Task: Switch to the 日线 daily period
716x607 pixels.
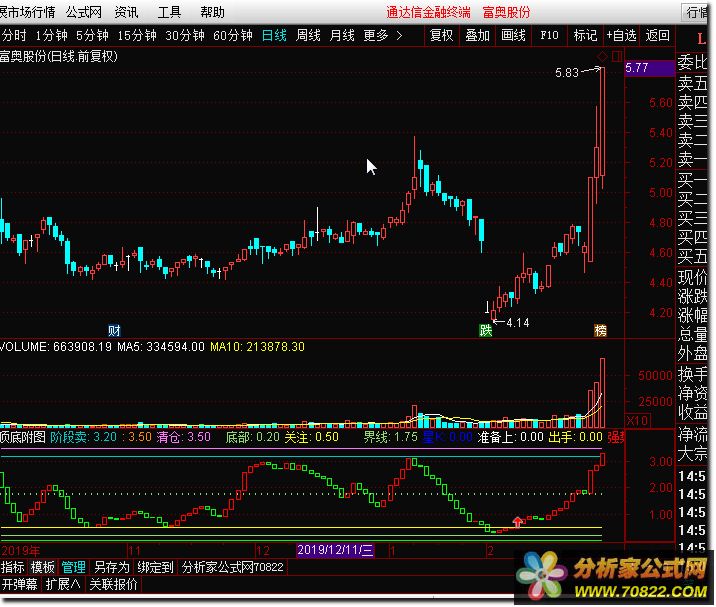Action: pos(274,35)
